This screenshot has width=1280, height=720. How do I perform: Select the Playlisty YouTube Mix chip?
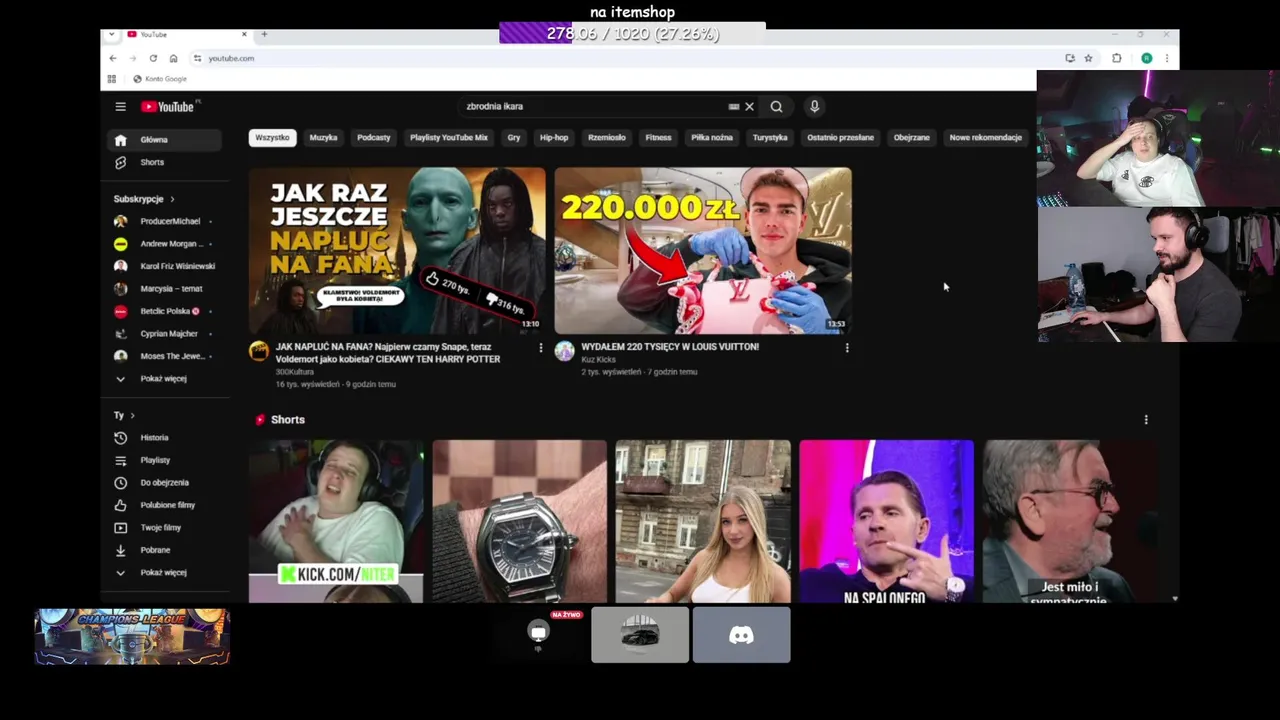point(449,138)
